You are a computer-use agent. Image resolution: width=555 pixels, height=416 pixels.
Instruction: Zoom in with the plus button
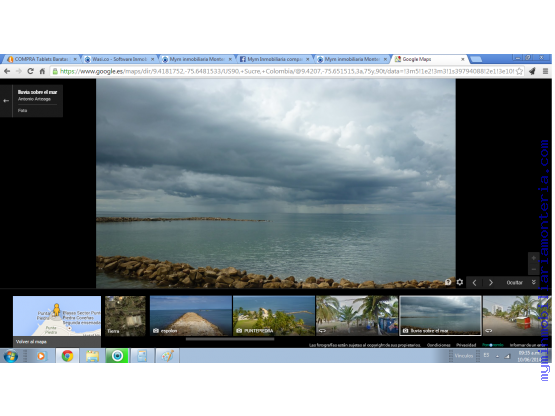click(534, 258)
